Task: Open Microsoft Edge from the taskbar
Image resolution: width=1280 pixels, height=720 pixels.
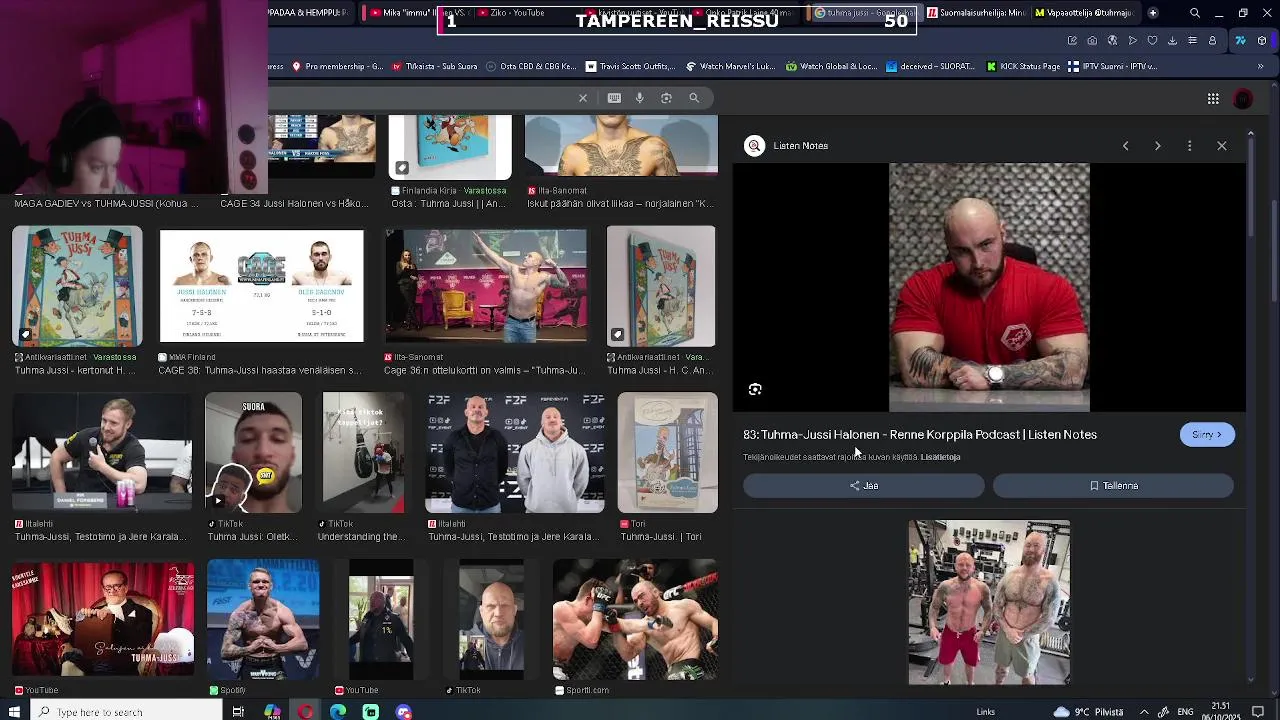Action: point(338,712)
